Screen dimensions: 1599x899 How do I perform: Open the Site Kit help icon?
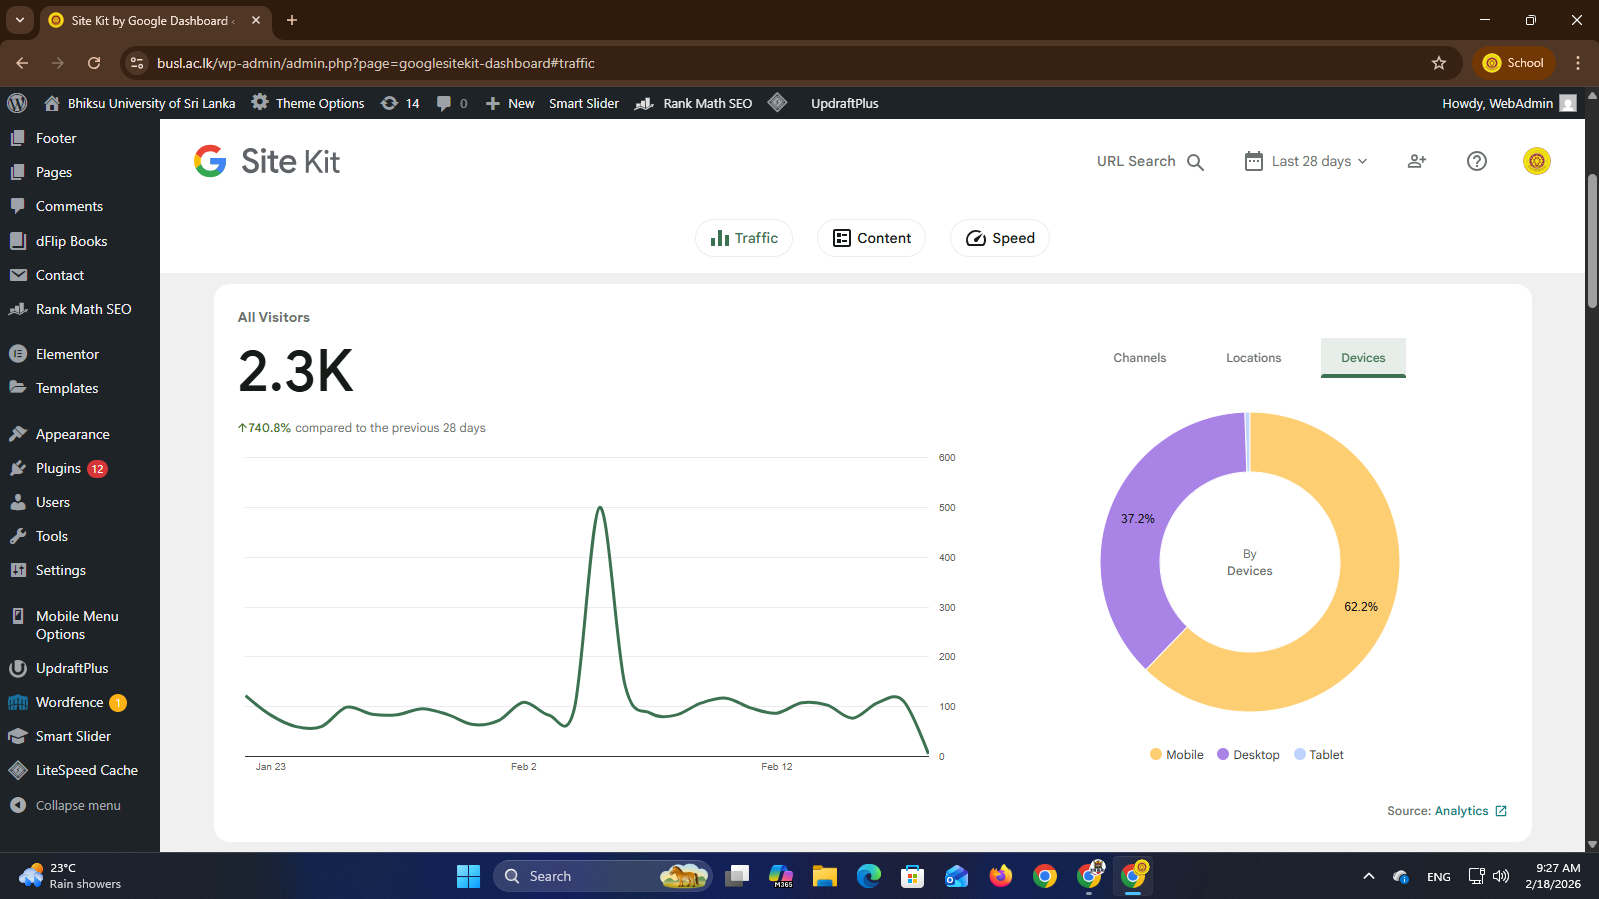(1476, 161)
